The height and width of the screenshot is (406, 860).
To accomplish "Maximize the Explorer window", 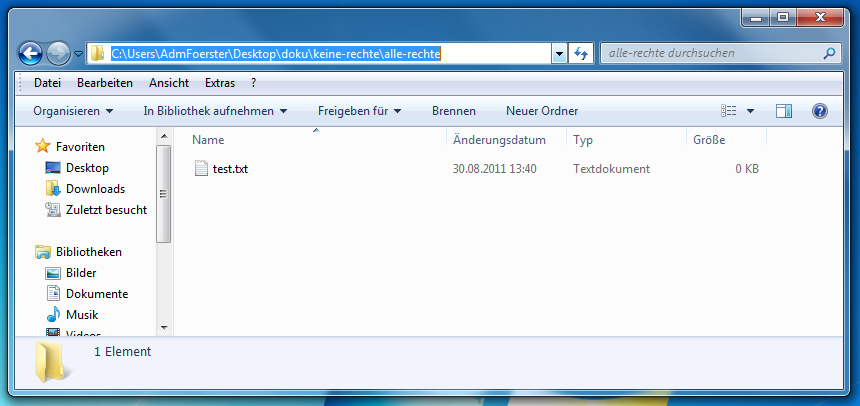I will (x=783, y=18).
